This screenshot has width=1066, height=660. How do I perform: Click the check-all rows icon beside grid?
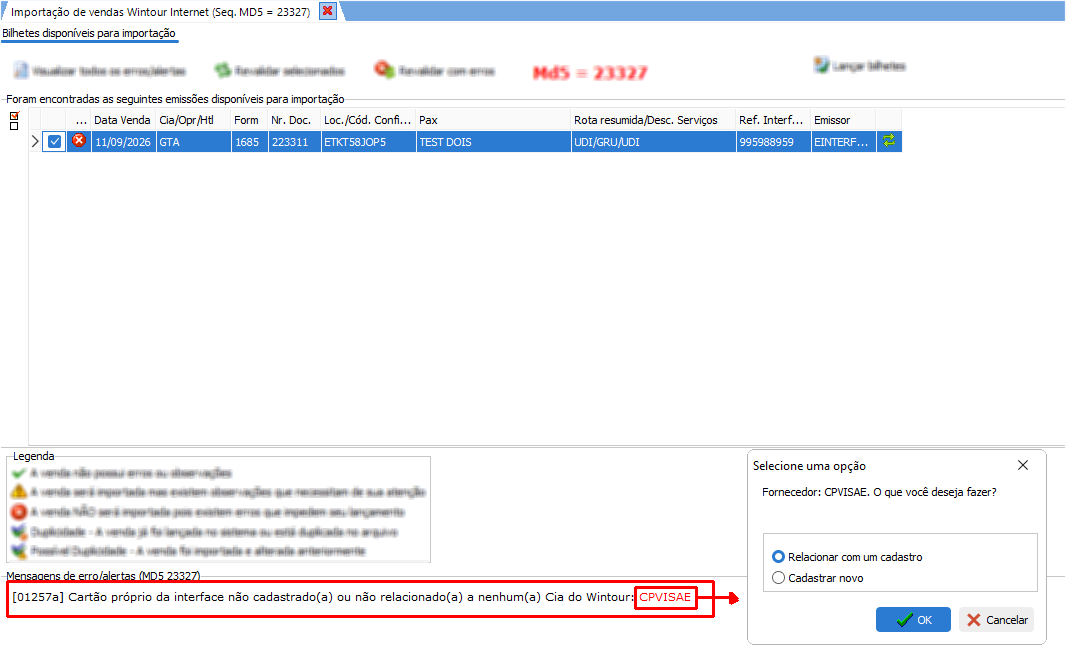click(14, 116)
